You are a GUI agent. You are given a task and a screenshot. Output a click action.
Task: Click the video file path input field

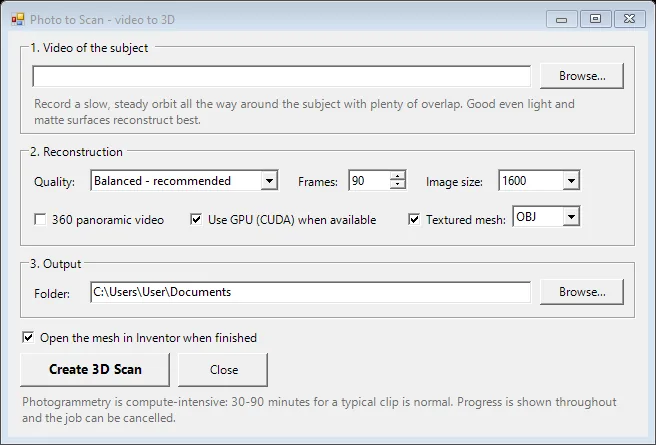[x=282, y=76]
